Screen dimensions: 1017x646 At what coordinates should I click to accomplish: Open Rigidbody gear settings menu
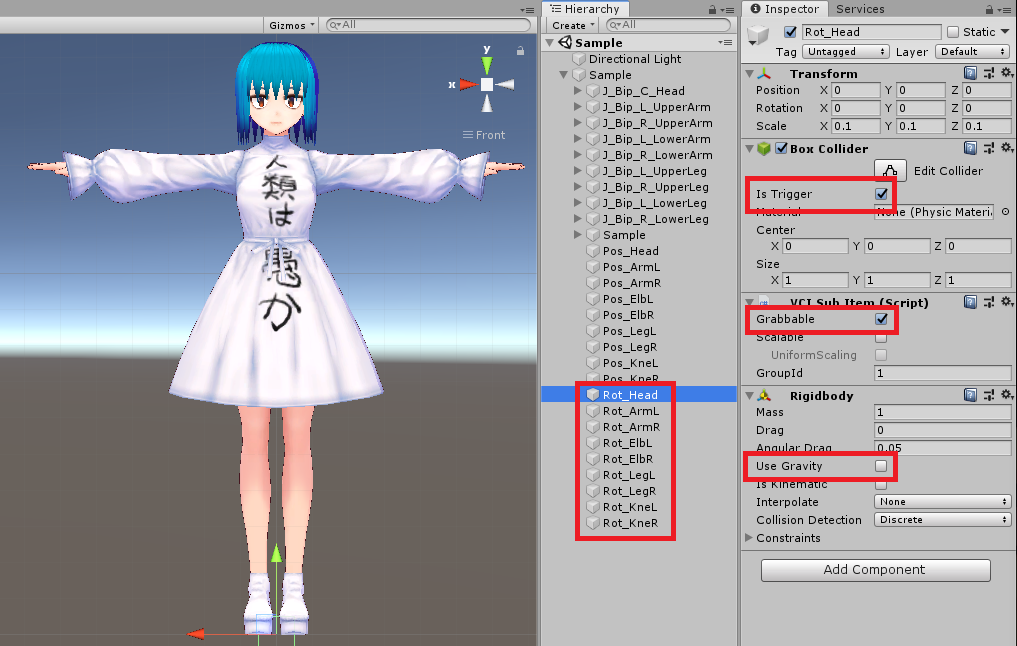[1007, 396]
